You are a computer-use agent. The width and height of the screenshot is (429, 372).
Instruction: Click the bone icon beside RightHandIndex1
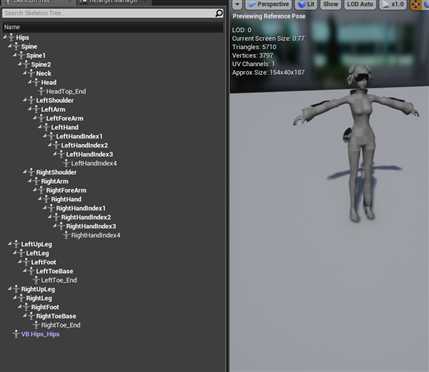52,208
